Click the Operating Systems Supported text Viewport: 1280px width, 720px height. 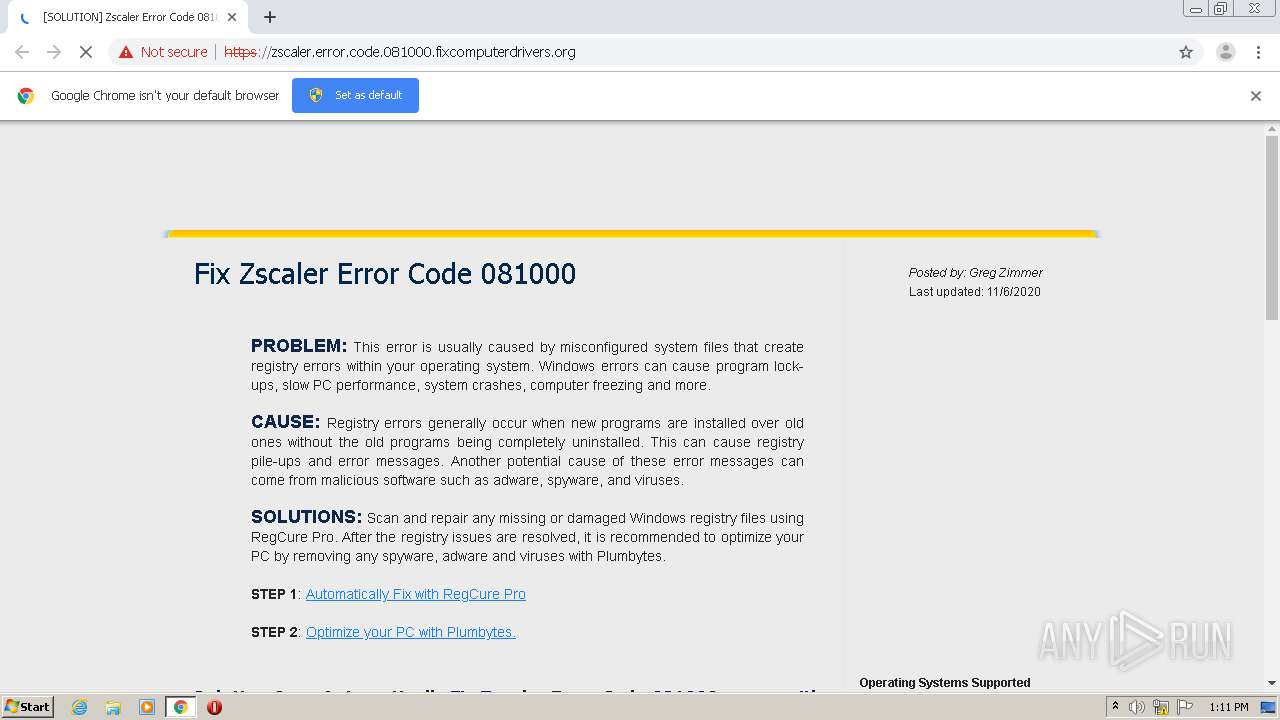(x=945, y=683)
